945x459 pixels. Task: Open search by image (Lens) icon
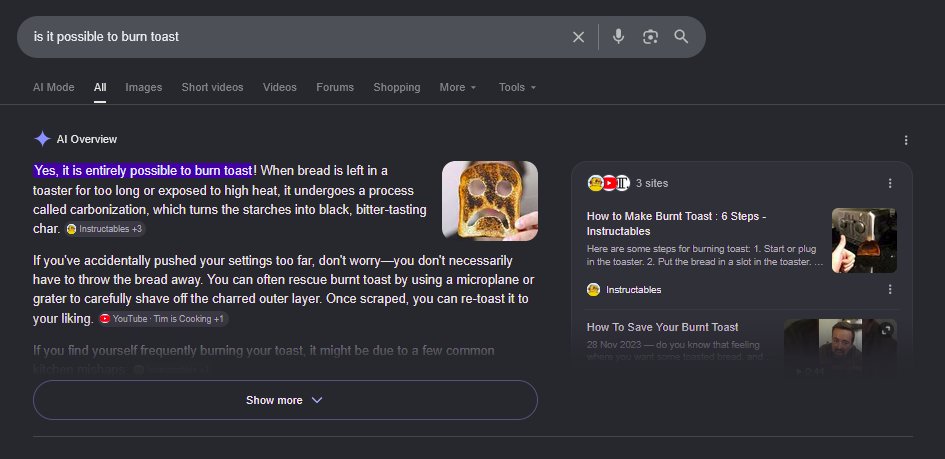(650, 37)
